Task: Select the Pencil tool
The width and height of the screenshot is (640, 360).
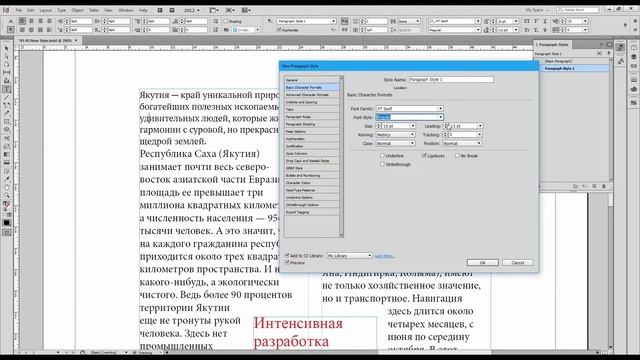Action: tap(7, 114)
